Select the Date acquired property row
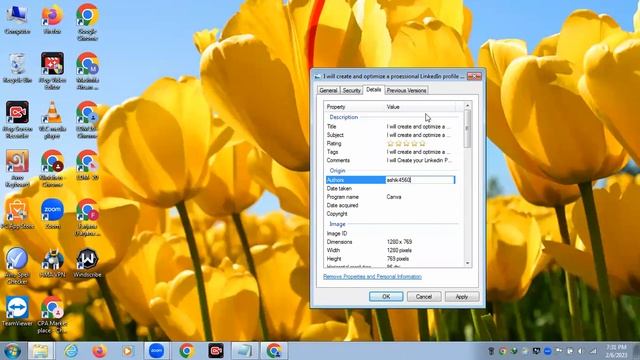The width and height of the screenshot is (640, 360). (392, 205)
